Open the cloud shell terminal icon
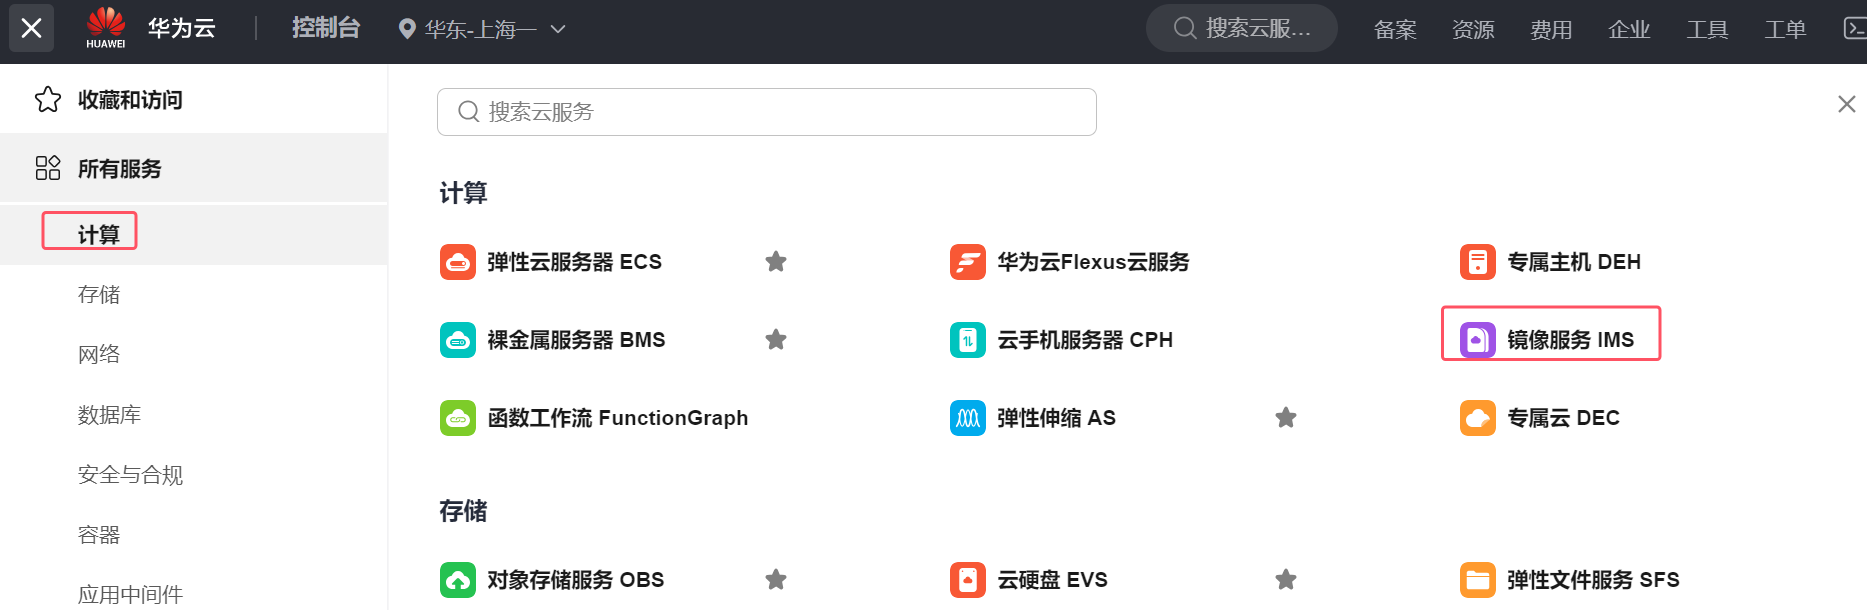The width and height of the screenshot is (1867, 610). (1855, 28)
